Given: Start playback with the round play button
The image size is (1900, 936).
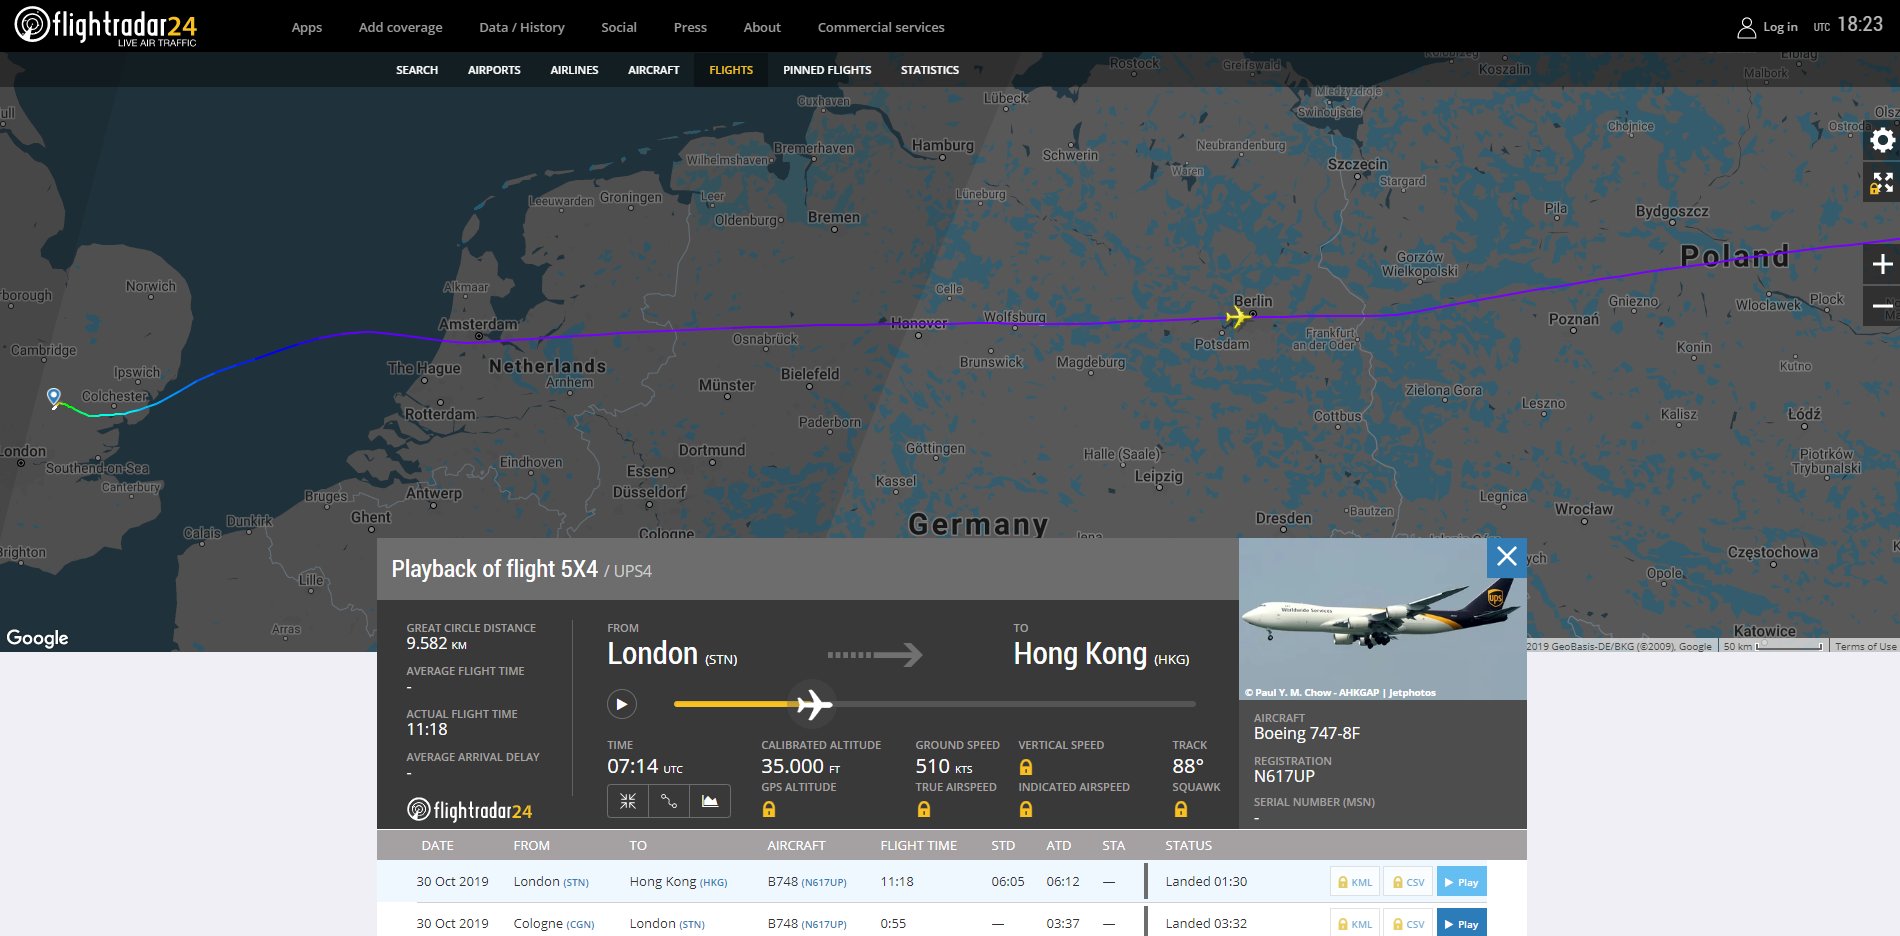Looking at the screenshot, I should 621,704.
